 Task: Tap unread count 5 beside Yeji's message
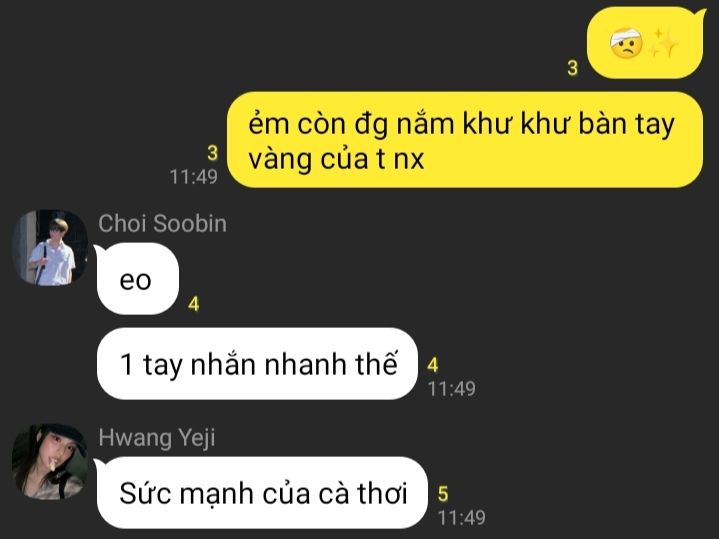pos(442,494)
